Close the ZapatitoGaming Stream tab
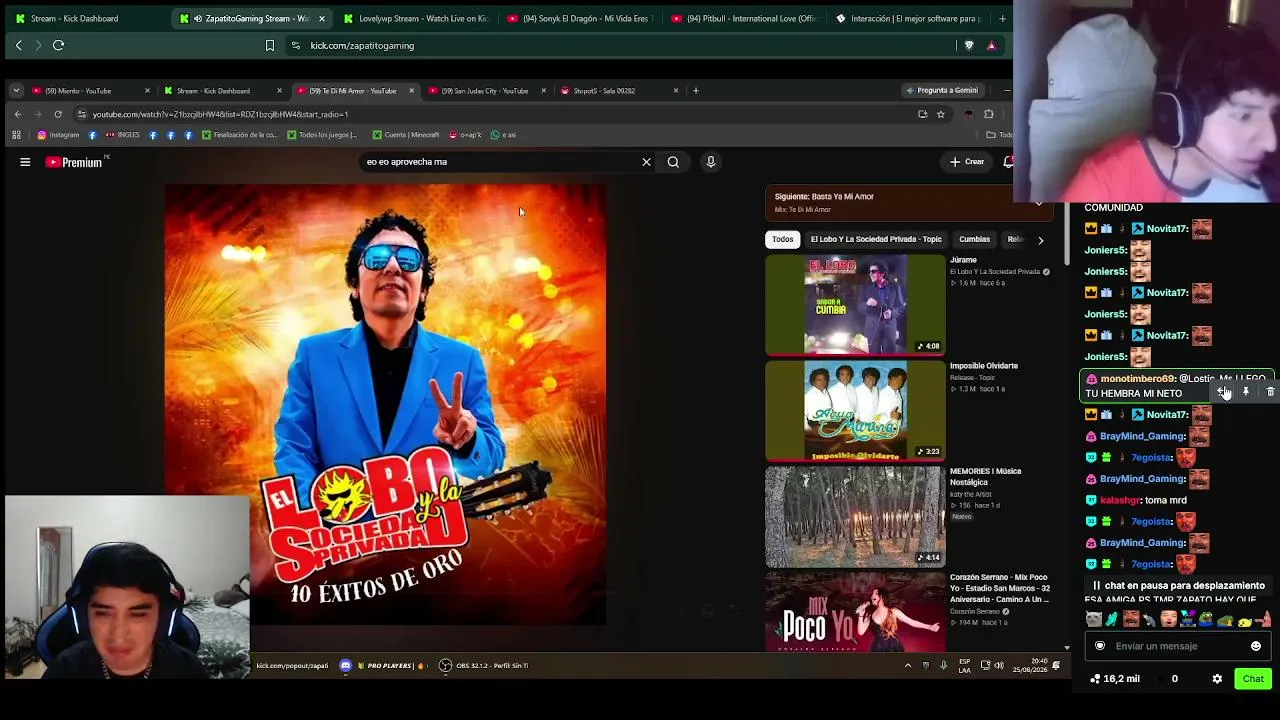 point(321,18)
